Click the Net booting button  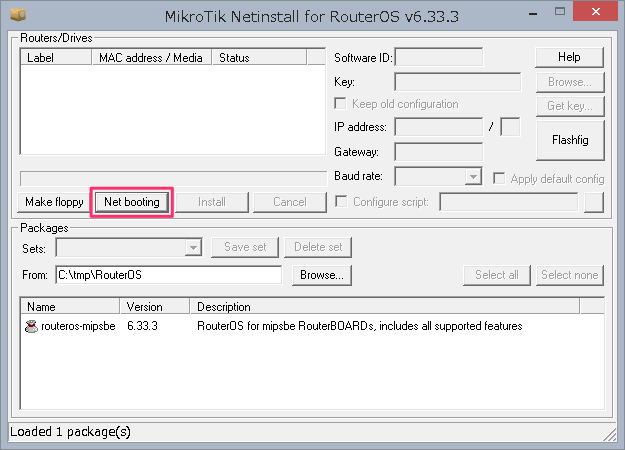132,202
